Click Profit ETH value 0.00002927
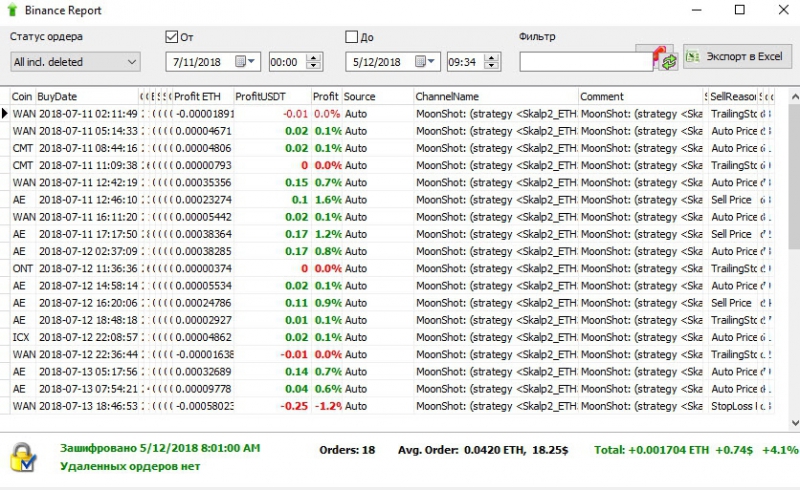The image size is (800, 490). point(203,321)
